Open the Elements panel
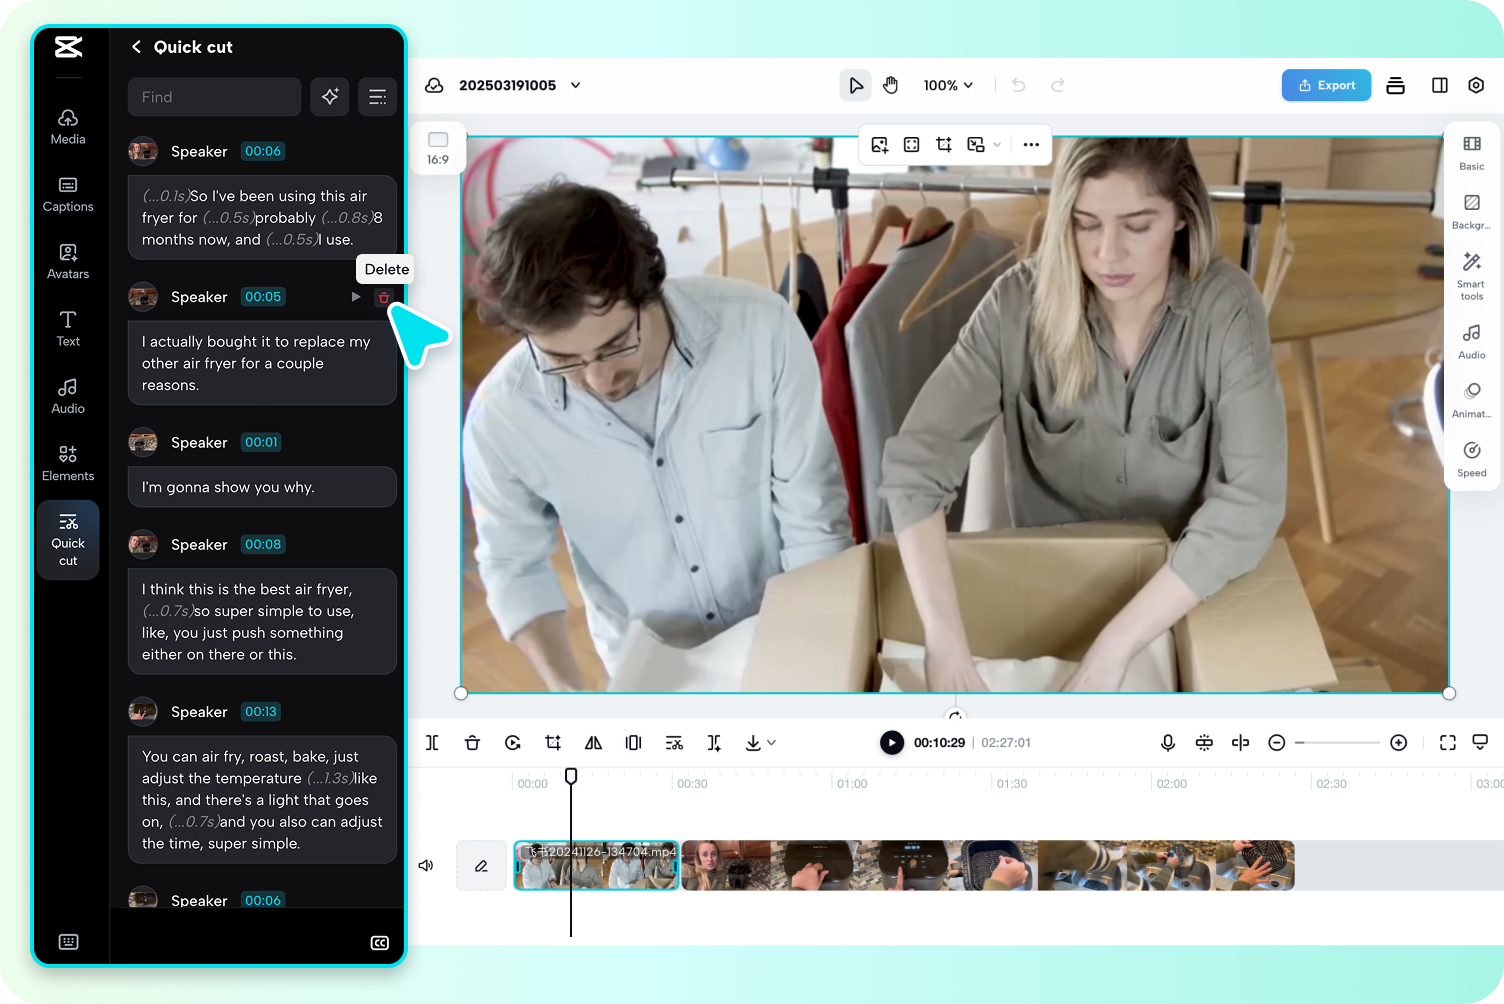Screen dimensions: 1504x1004 (68, 463)
